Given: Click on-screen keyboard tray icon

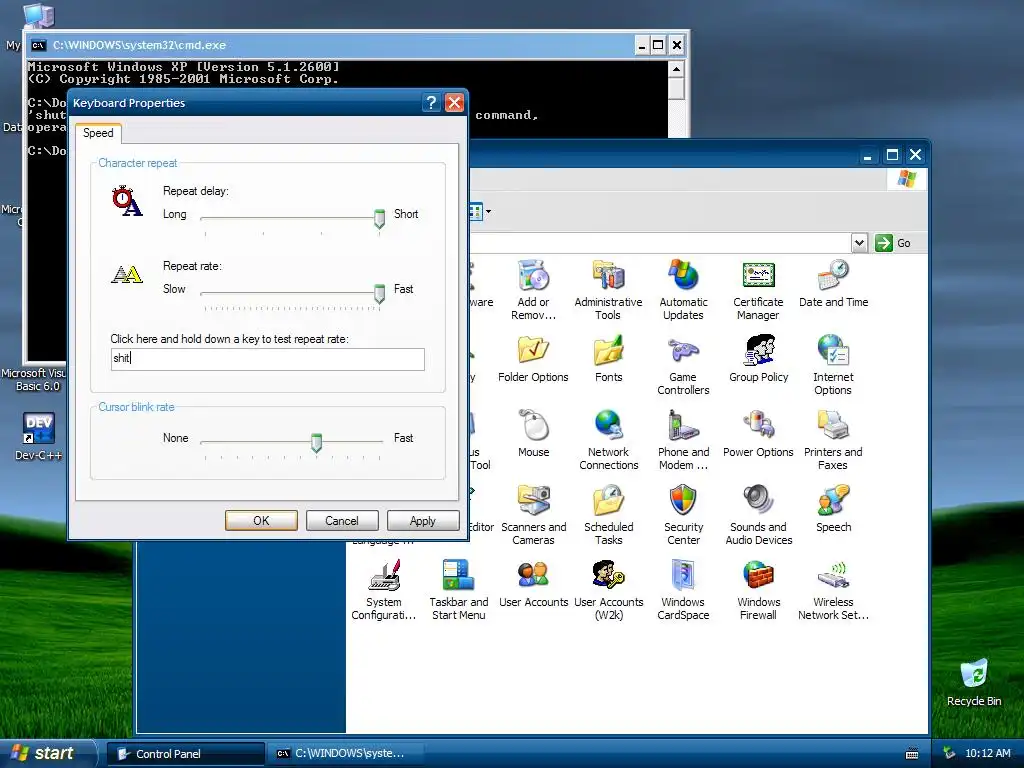Looking at the screenshot, I should [x=912, y=754].
